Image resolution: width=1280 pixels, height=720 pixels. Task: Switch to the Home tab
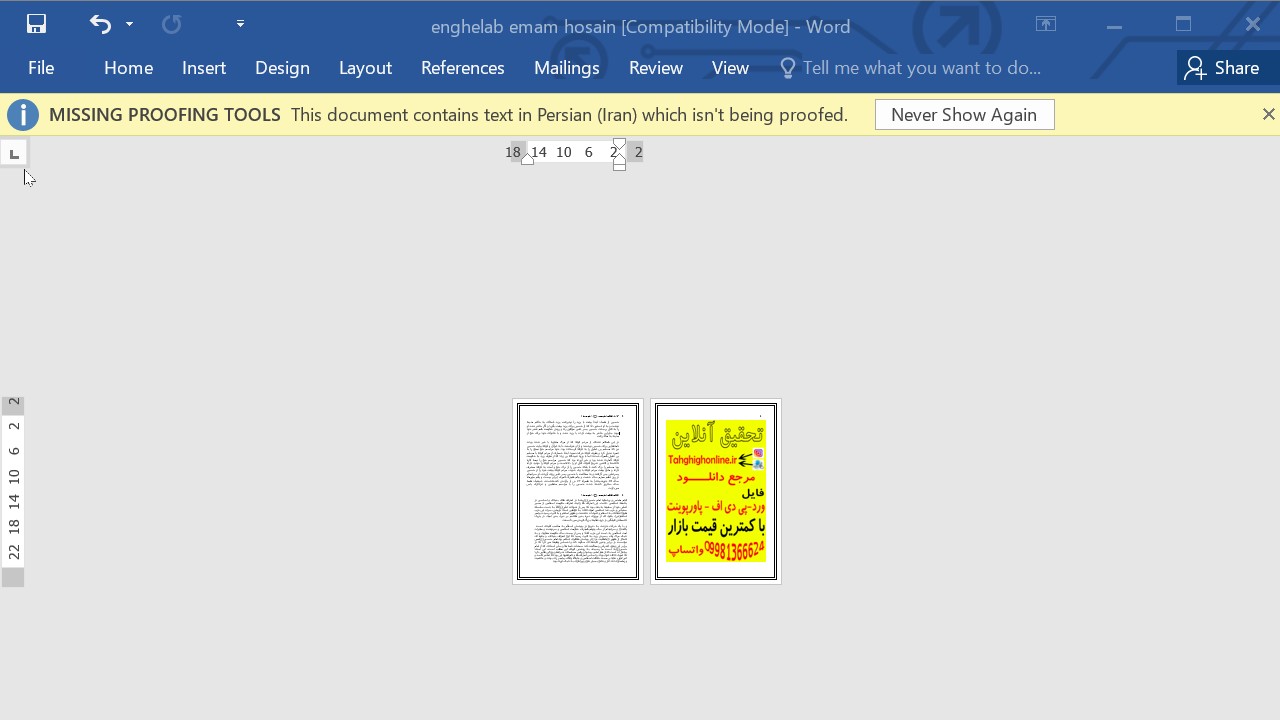tap(128, 68)
